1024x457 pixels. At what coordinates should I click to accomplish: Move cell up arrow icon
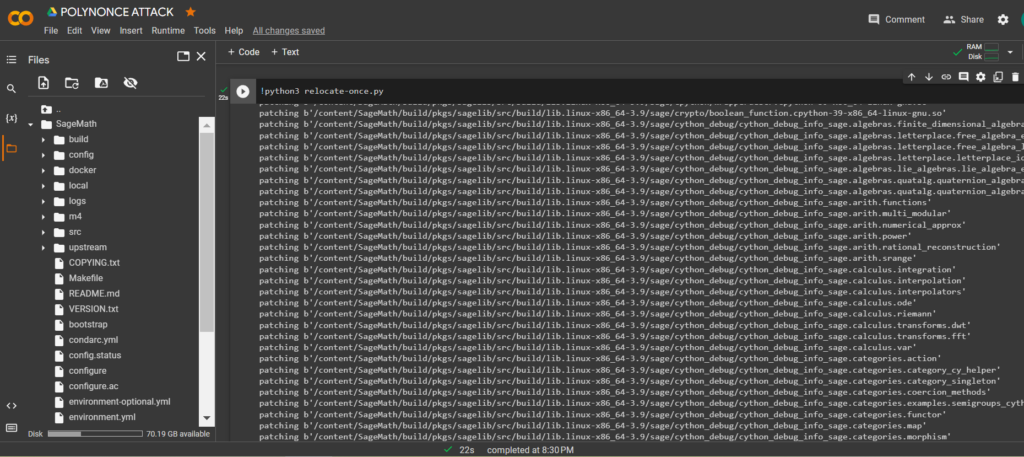(912, 77)
